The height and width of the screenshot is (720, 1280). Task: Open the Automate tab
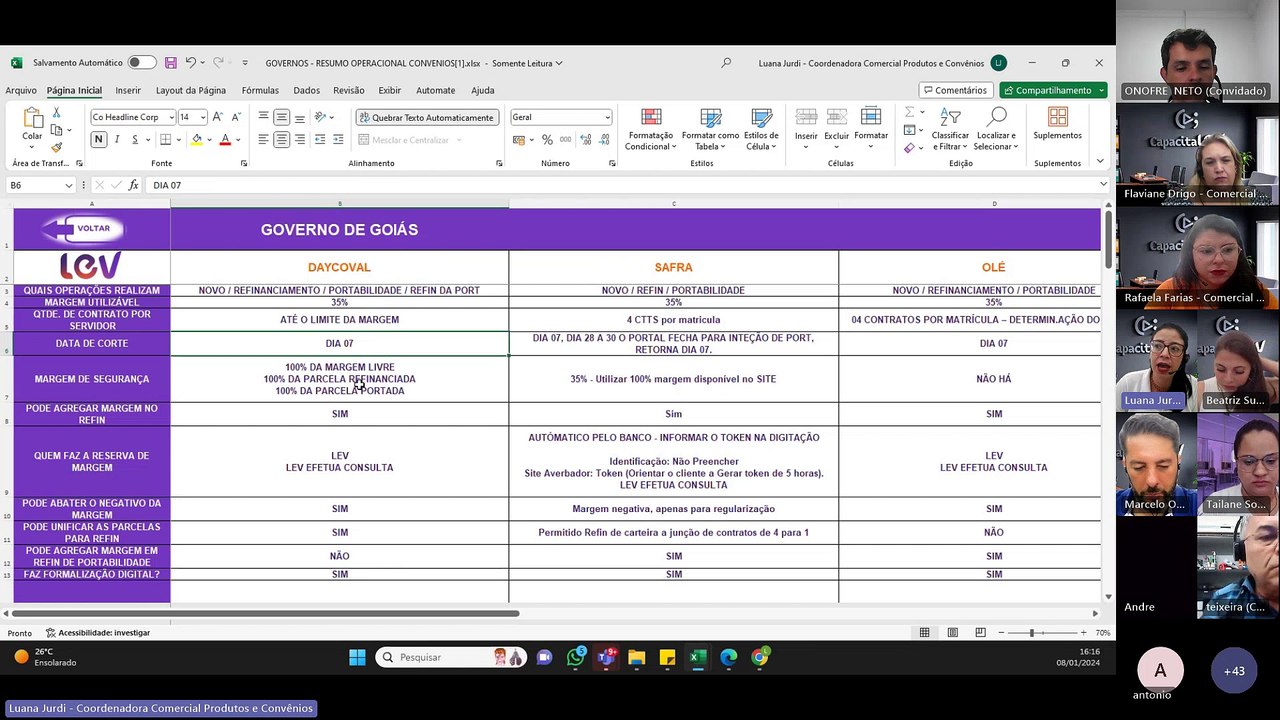point(435,90)
